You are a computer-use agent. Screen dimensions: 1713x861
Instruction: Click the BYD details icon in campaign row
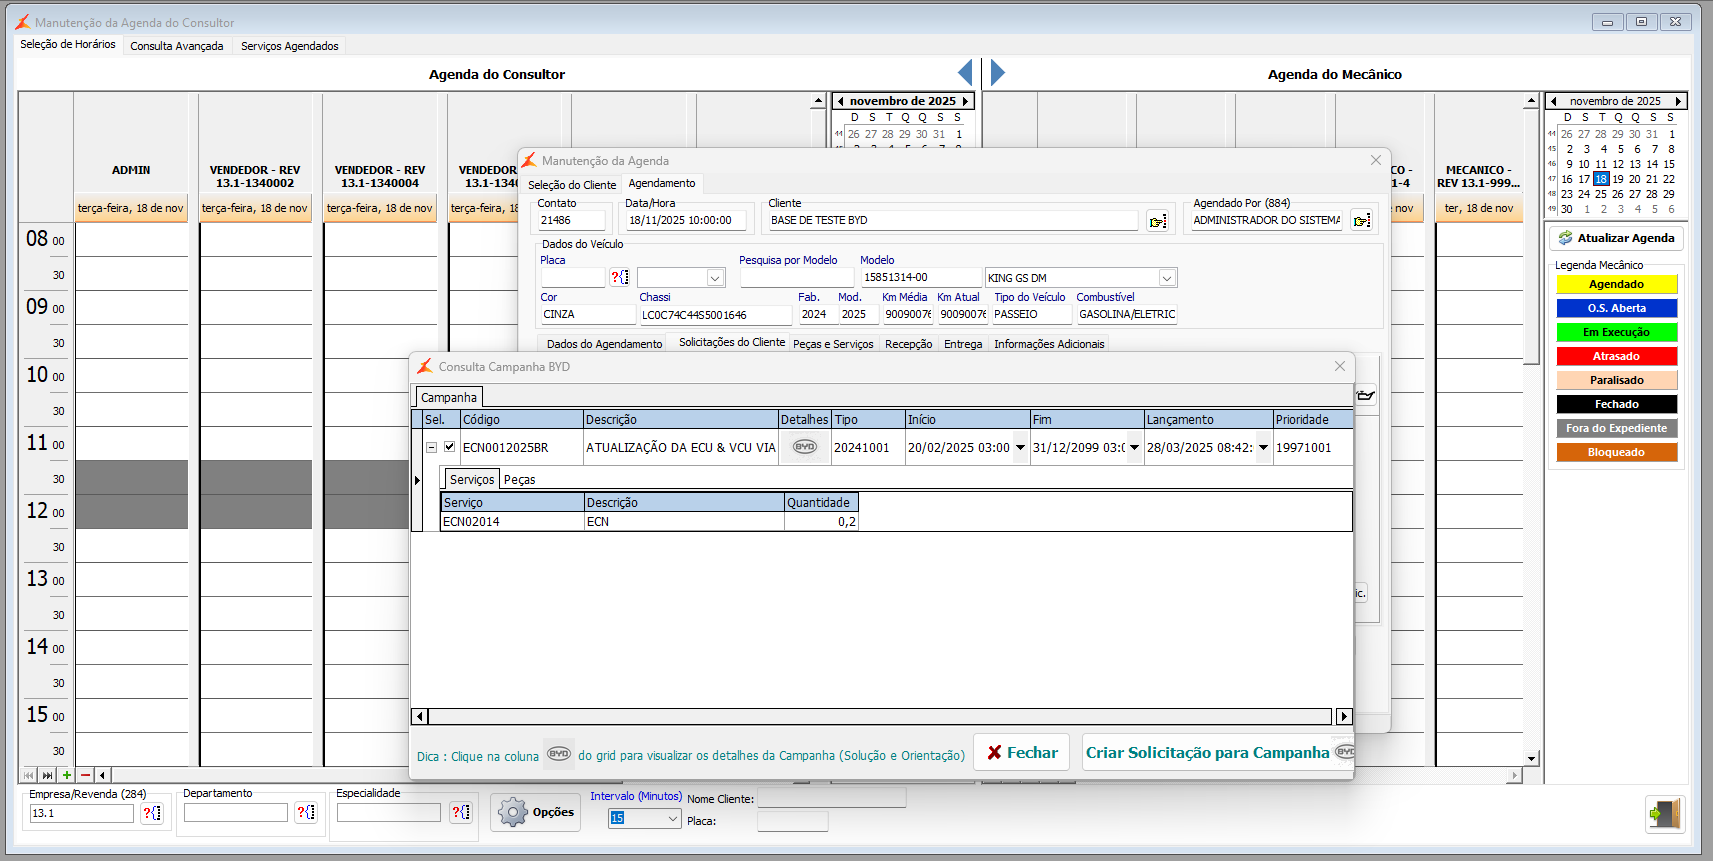pyautogui.click(x=804, y=447)
